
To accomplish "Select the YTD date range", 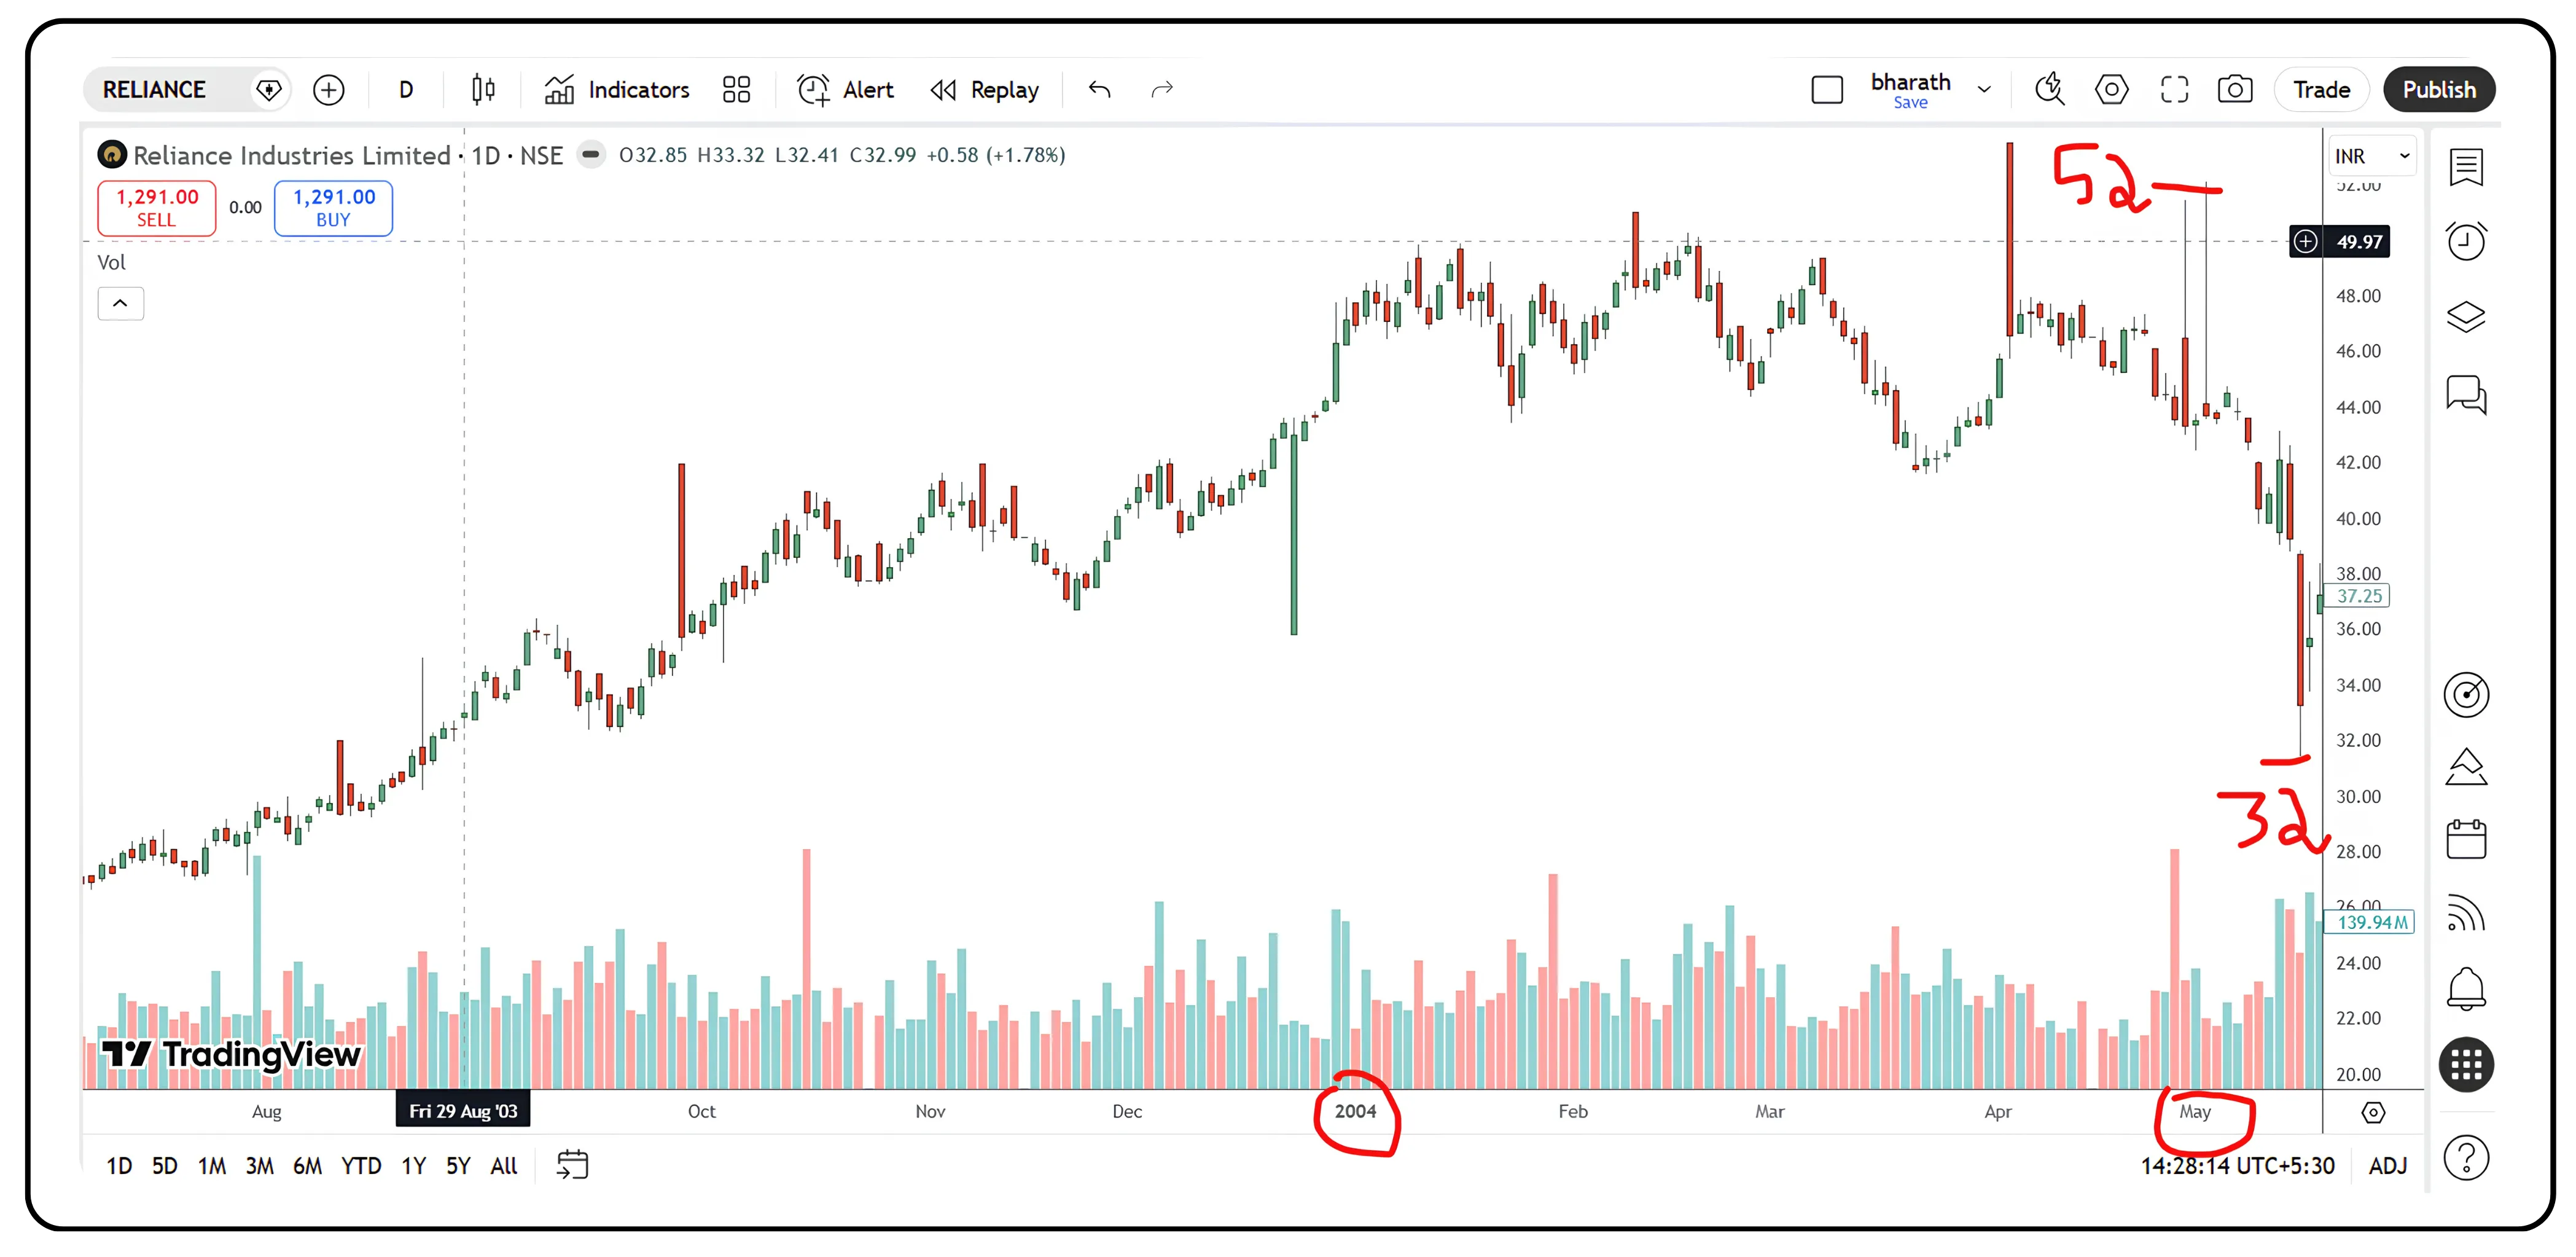I will tap(360, 1166).
